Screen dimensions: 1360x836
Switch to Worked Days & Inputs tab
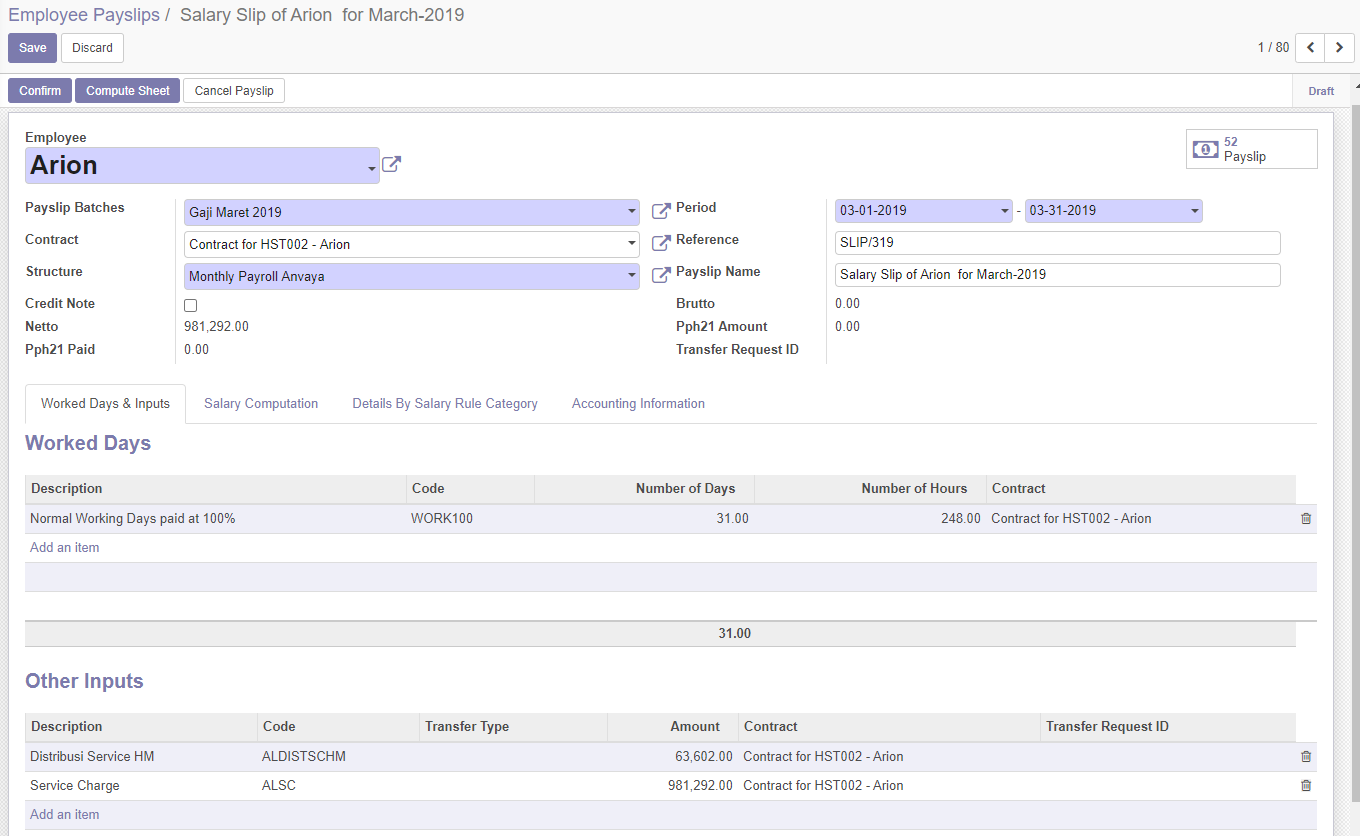click(105, 404)
